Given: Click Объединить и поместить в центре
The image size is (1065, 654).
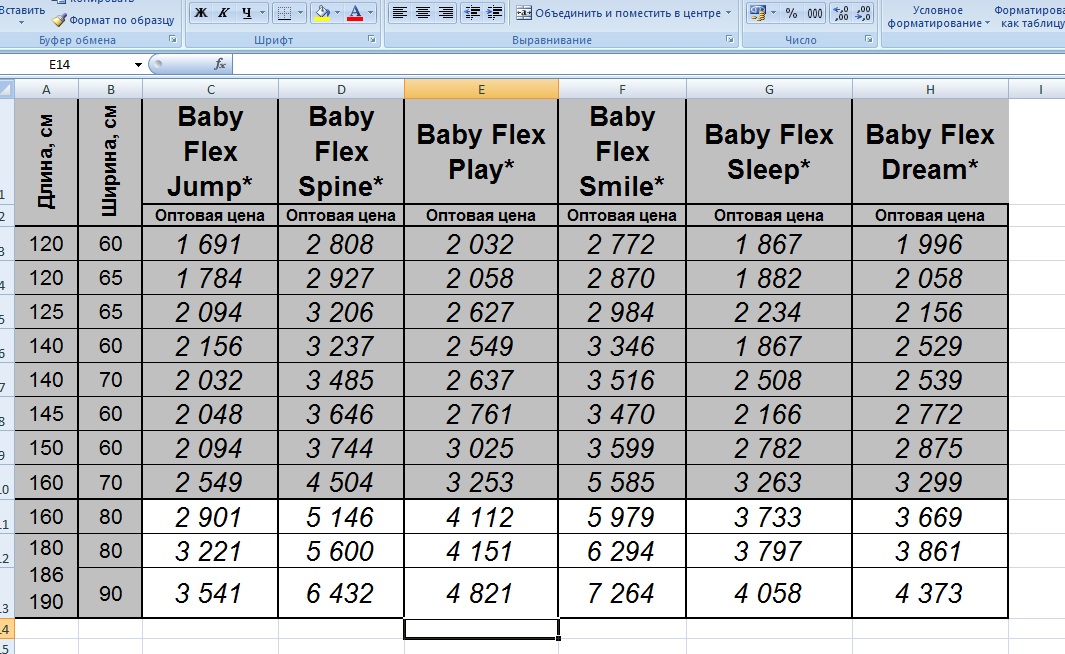Looking at the screenshot, I should pyautogui.click(x=624, y=13).
